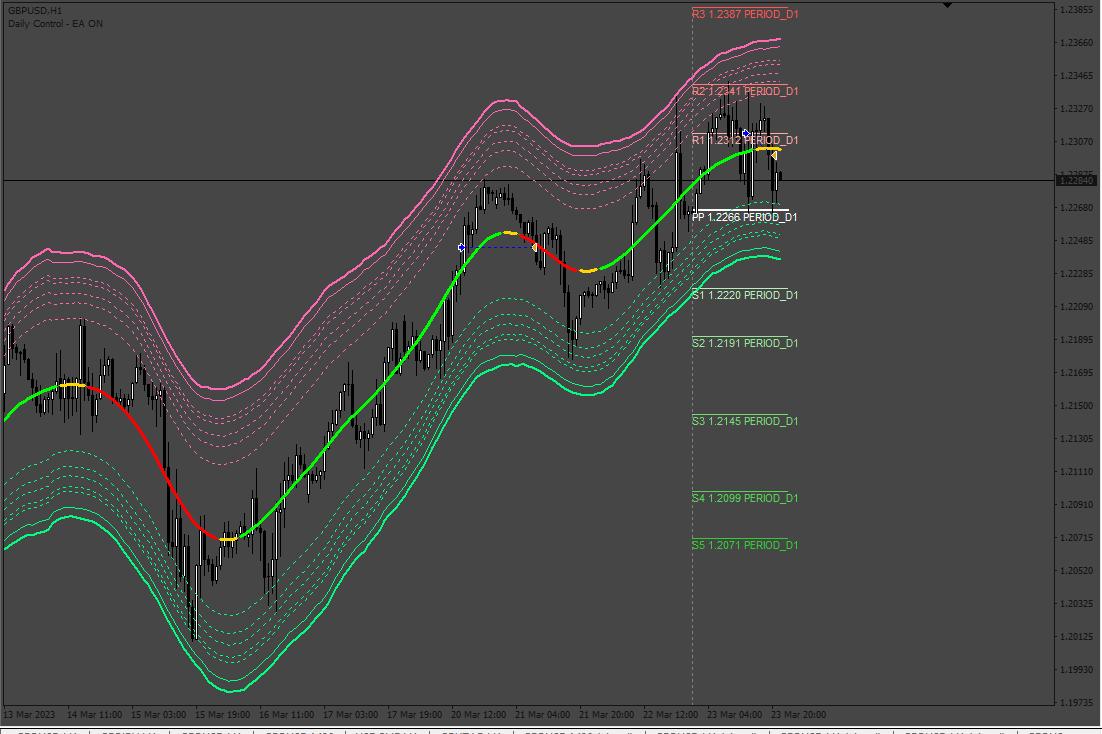Select the S2 1.2191 PERIOD_D1 support label
This screenshot has height=734, width=1102.
745,343
